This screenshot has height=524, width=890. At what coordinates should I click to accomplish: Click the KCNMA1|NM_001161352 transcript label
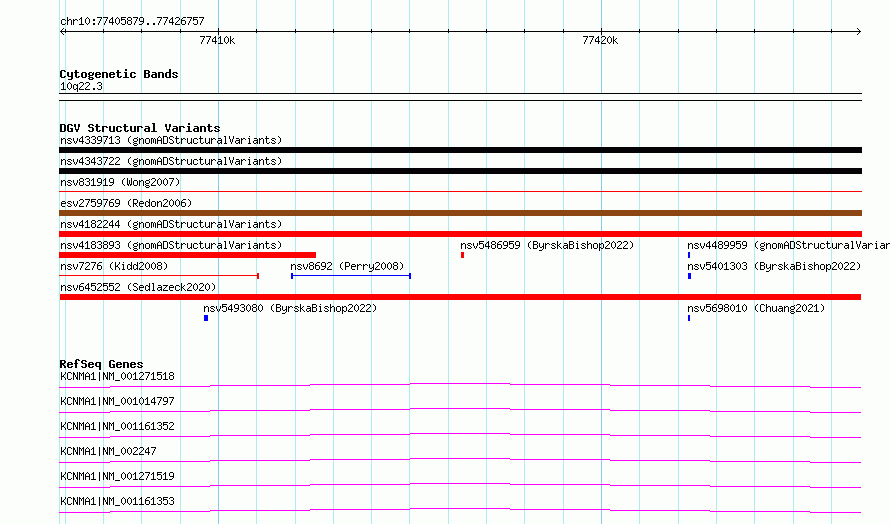(117, 426)
